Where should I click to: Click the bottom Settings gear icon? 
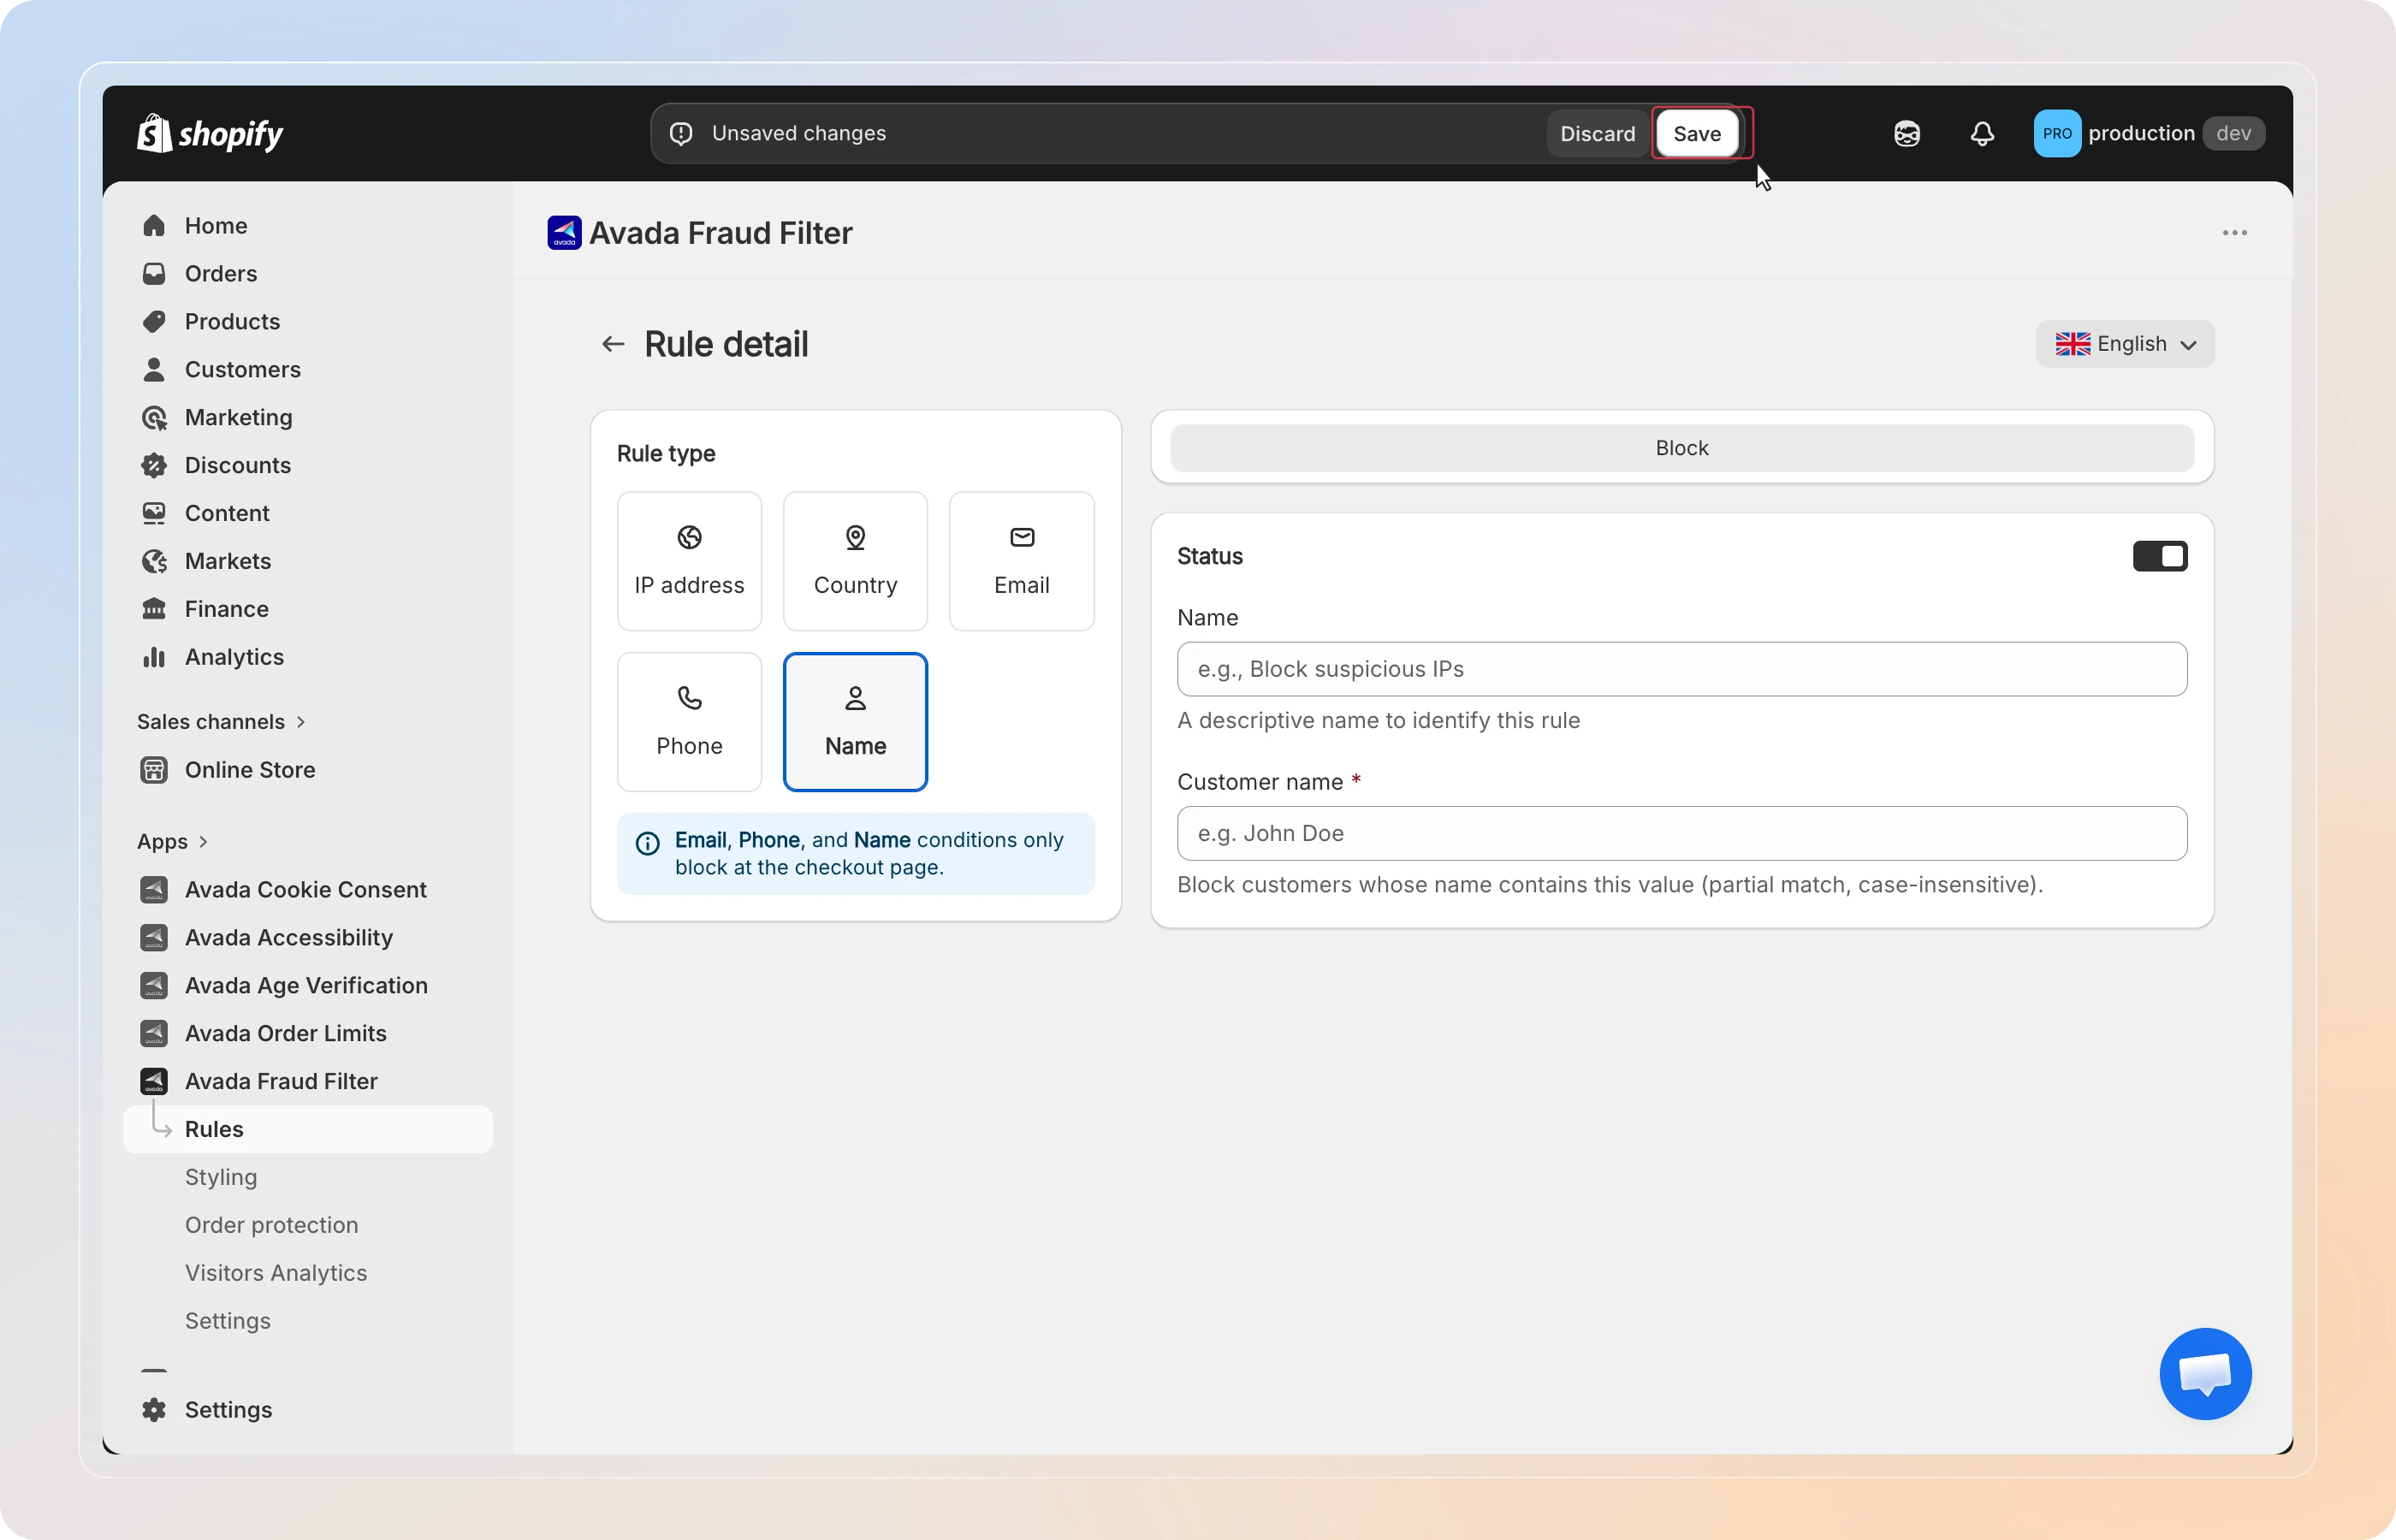click(154, 1410)
